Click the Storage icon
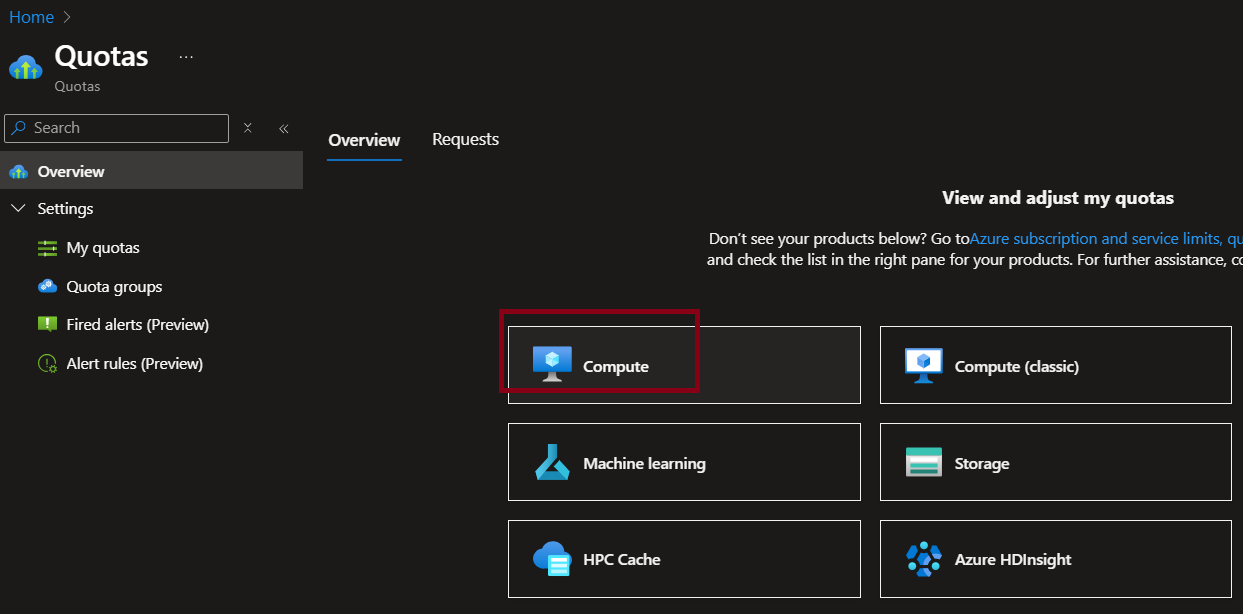This screenshot has width=1243, height=614. click(x=924, y=463)
